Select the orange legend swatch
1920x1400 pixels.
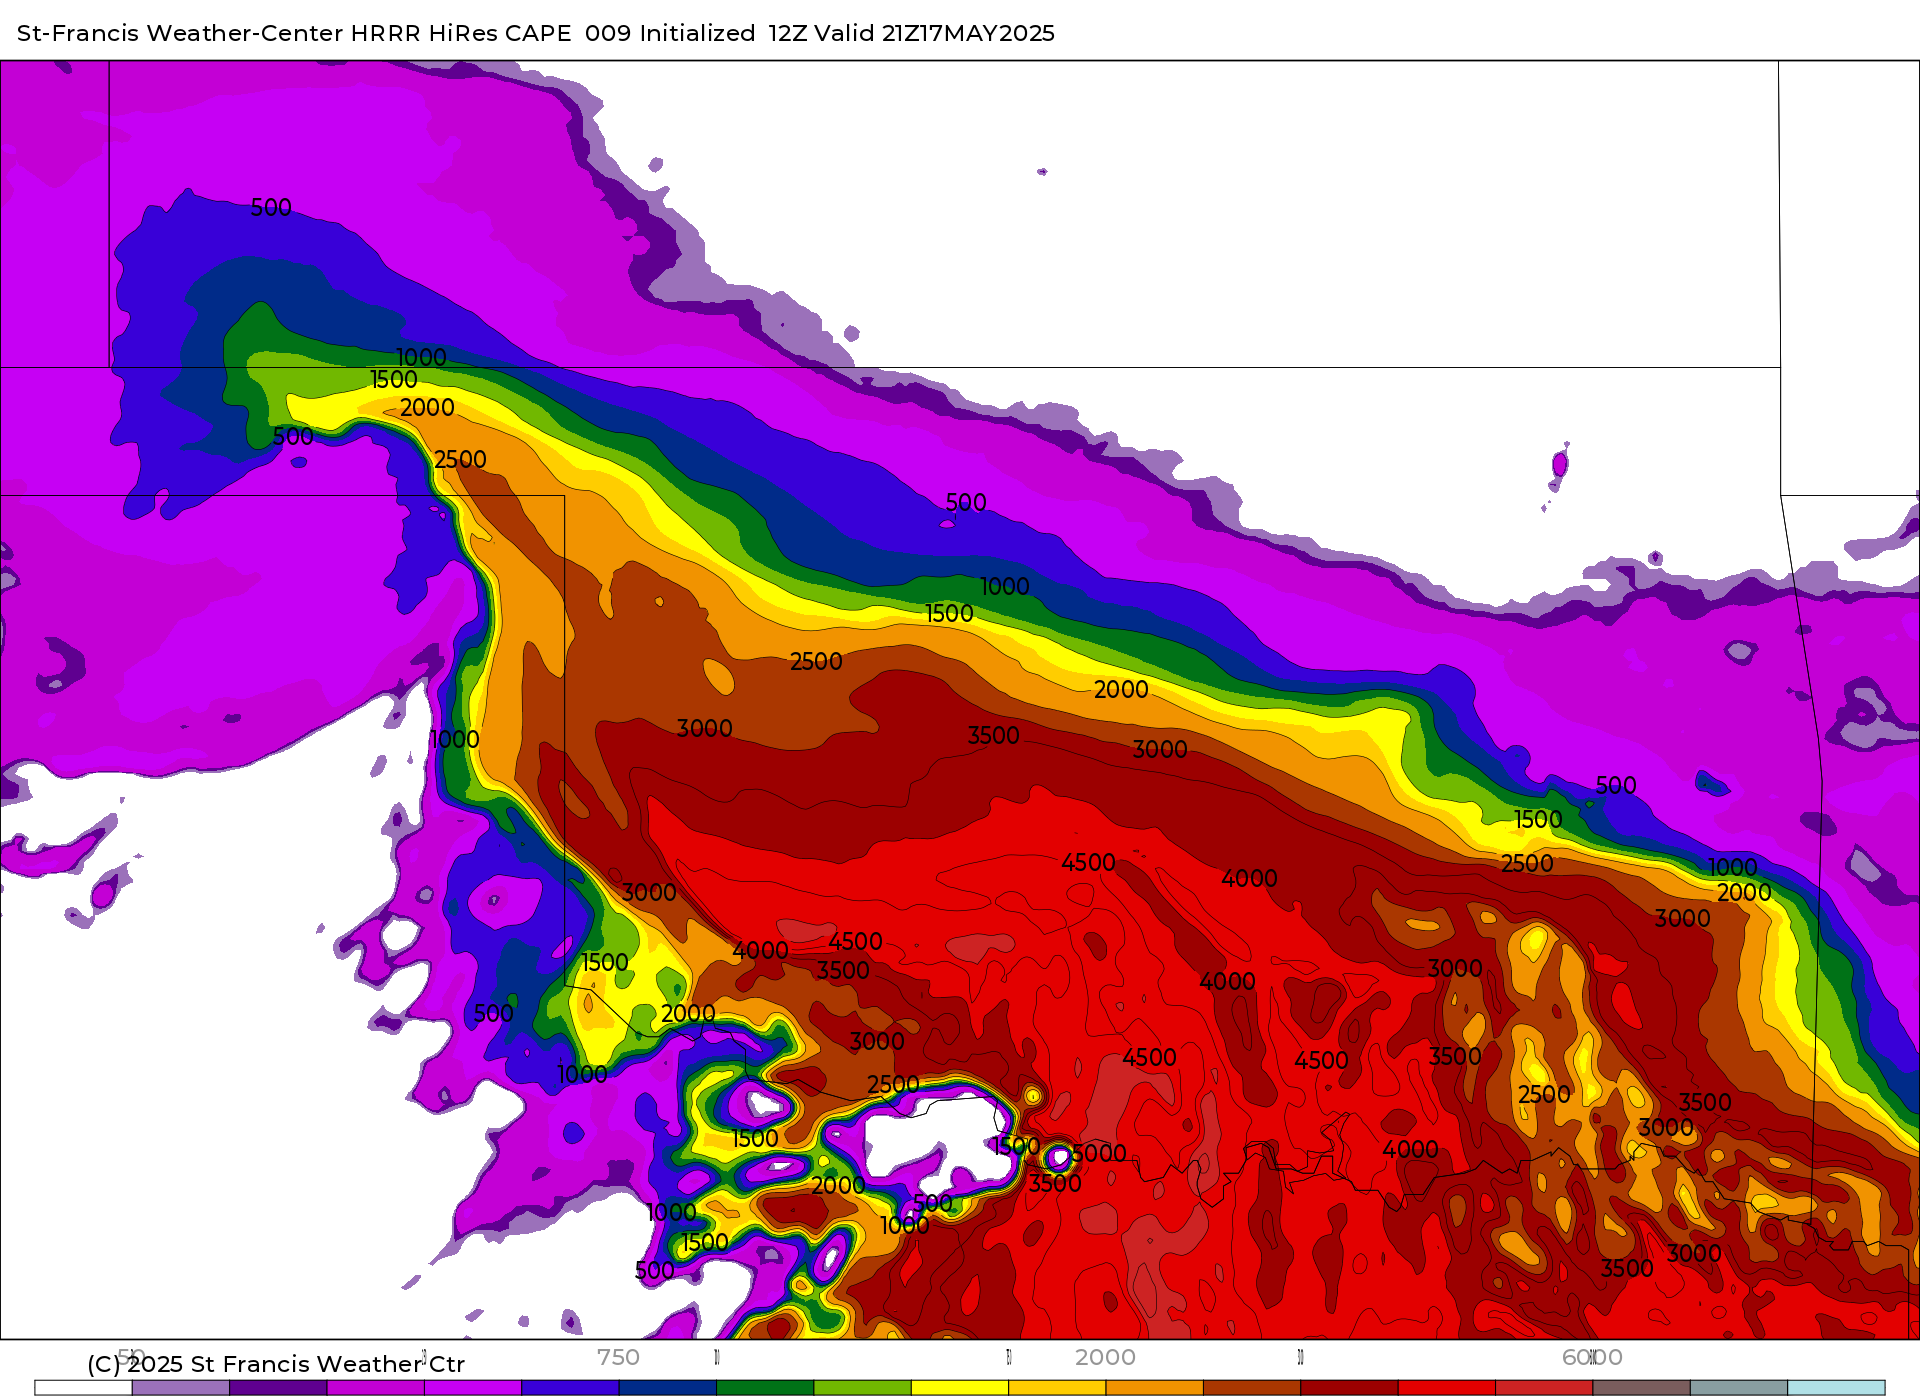coord(1155,1388)
